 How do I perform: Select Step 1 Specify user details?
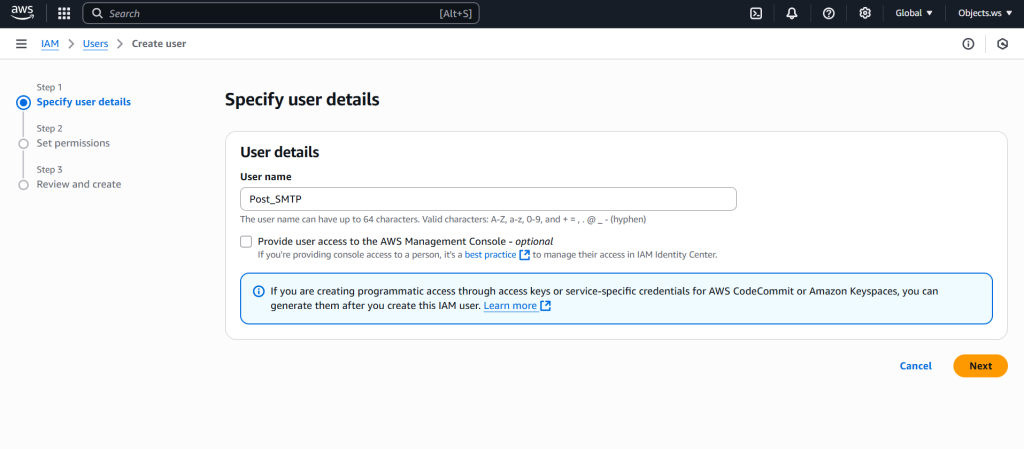[83, 102]
